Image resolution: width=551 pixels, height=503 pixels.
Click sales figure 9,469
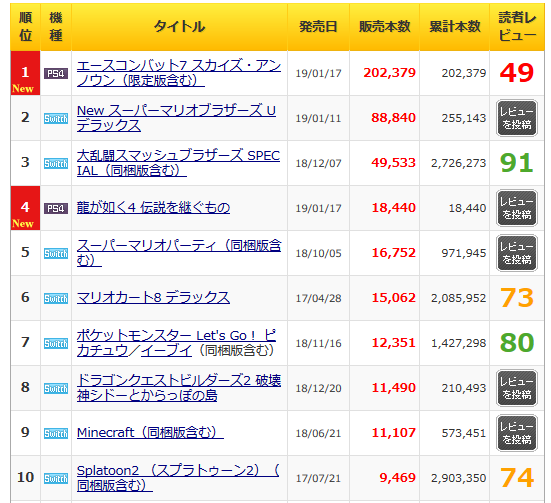pos(397,478)
